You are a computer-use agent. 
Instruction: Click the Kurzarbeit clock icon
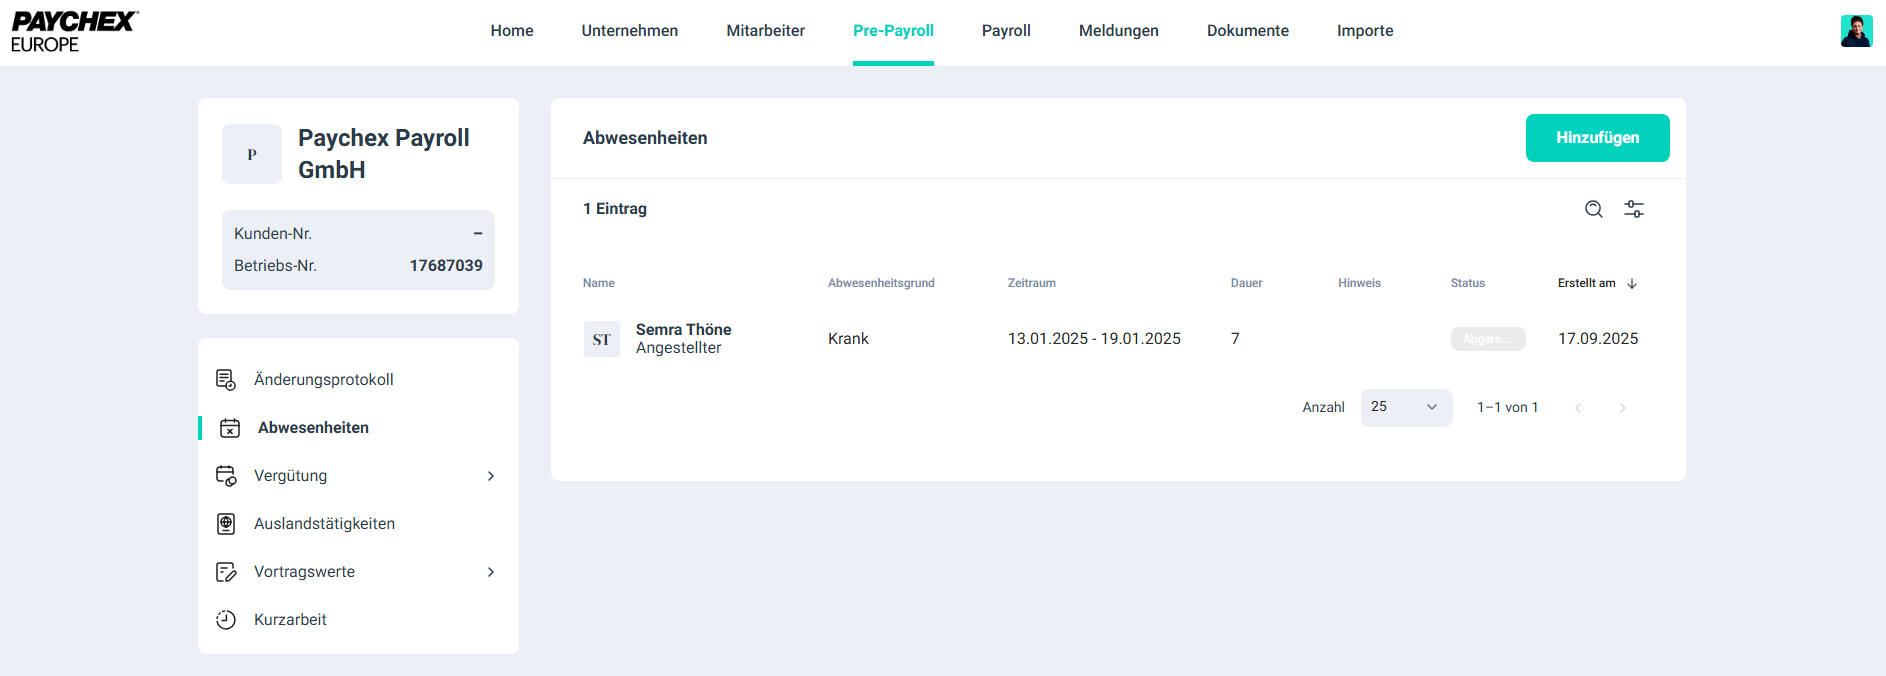(x=226, y=620)
